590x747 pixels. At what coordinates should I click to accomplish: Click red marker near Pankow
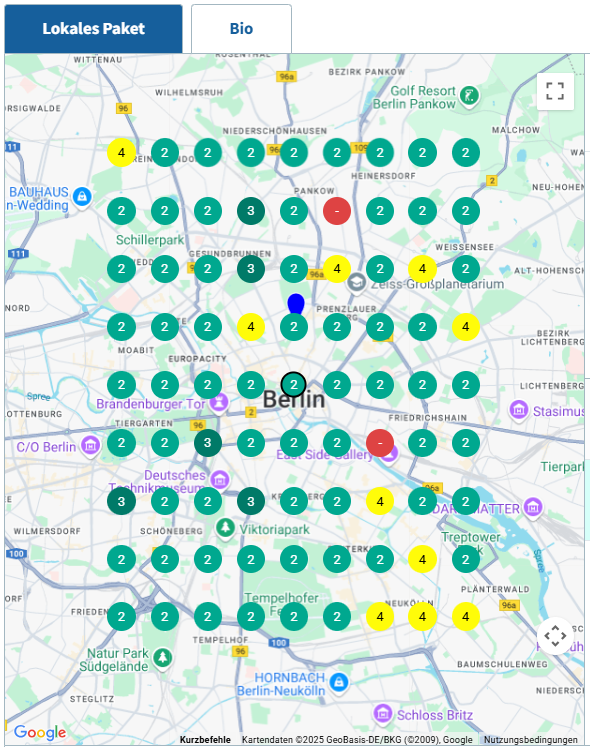point(337,211)
